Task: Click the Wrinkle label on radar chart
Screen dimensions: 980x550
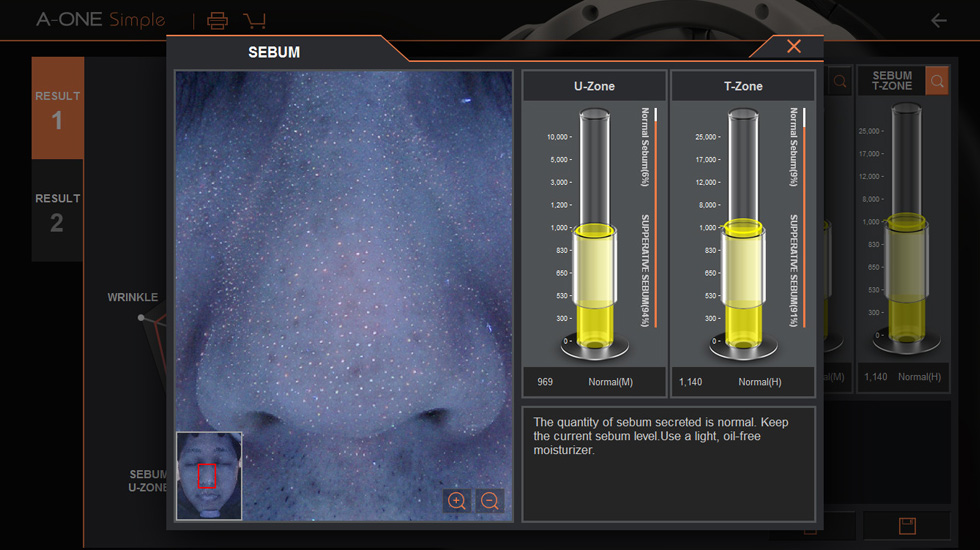Action: point(133,297)
